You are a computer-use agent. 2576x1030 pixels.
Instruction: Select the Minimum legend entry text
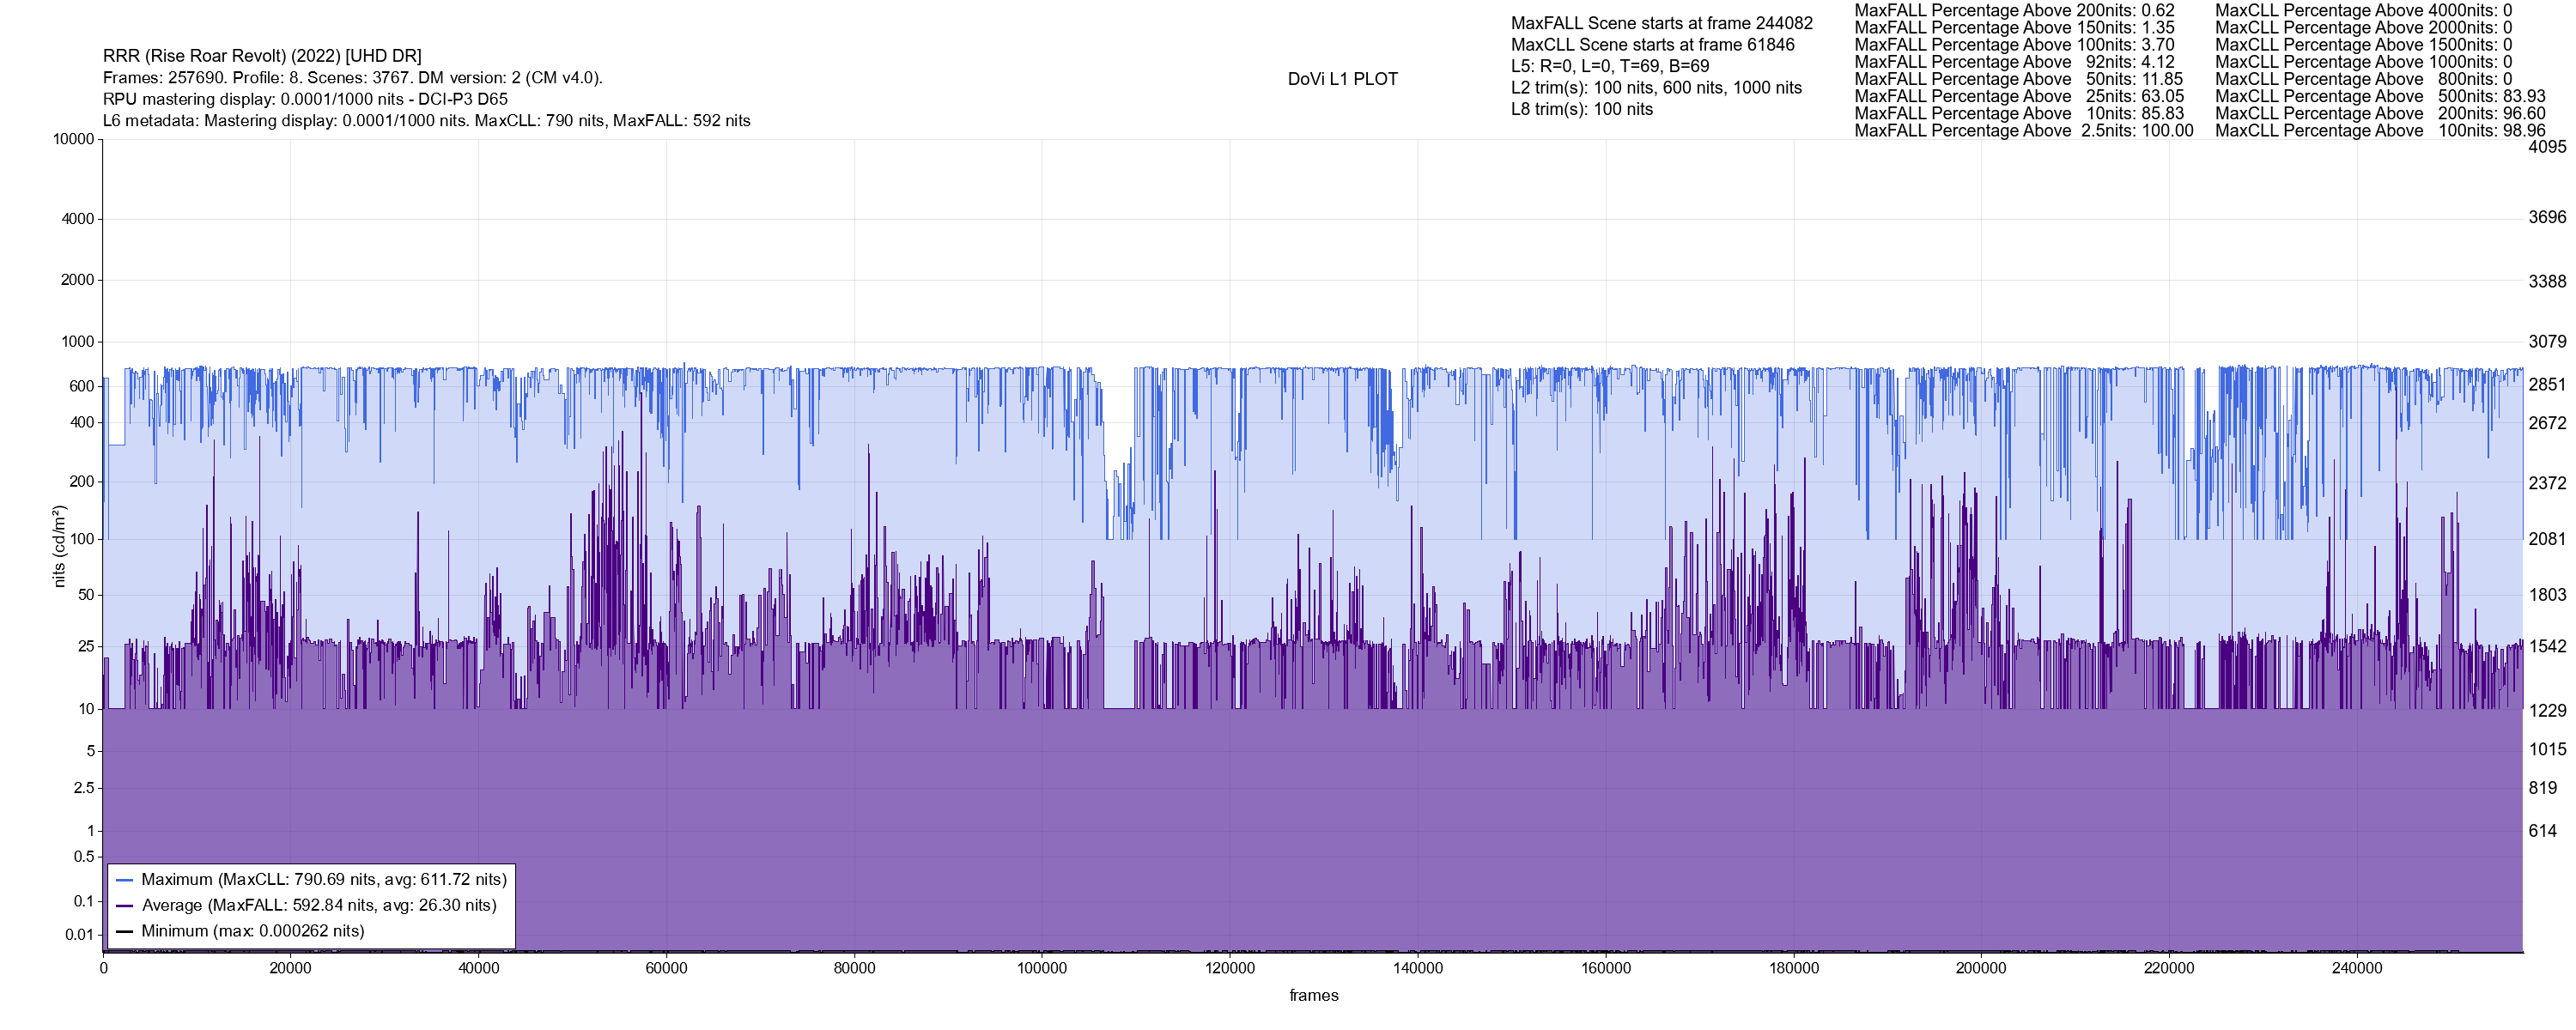[x=252, y=931]
